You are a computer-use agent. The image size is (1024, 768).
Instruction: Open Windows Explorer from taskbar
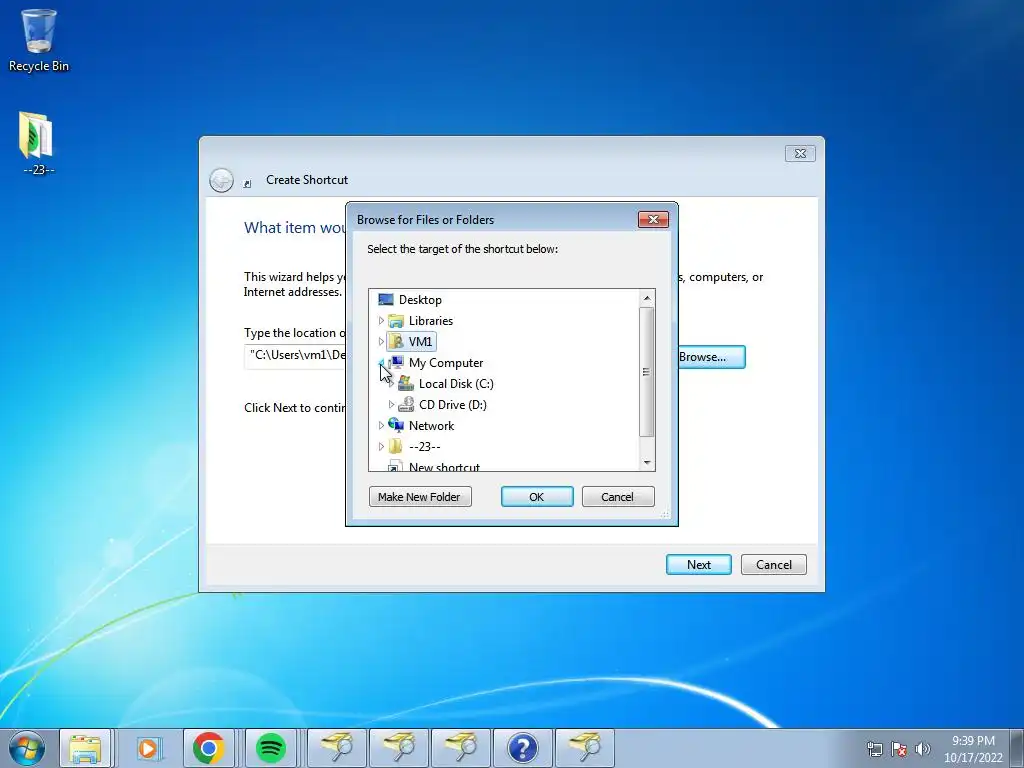click(86, 748)
